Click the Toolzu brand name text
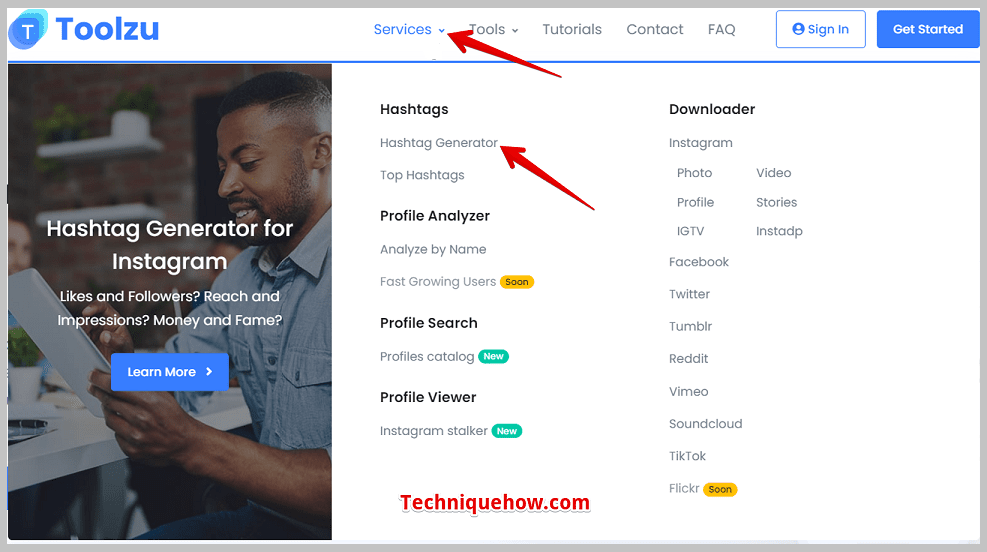987x552 pixels. [x=108, y=29]
